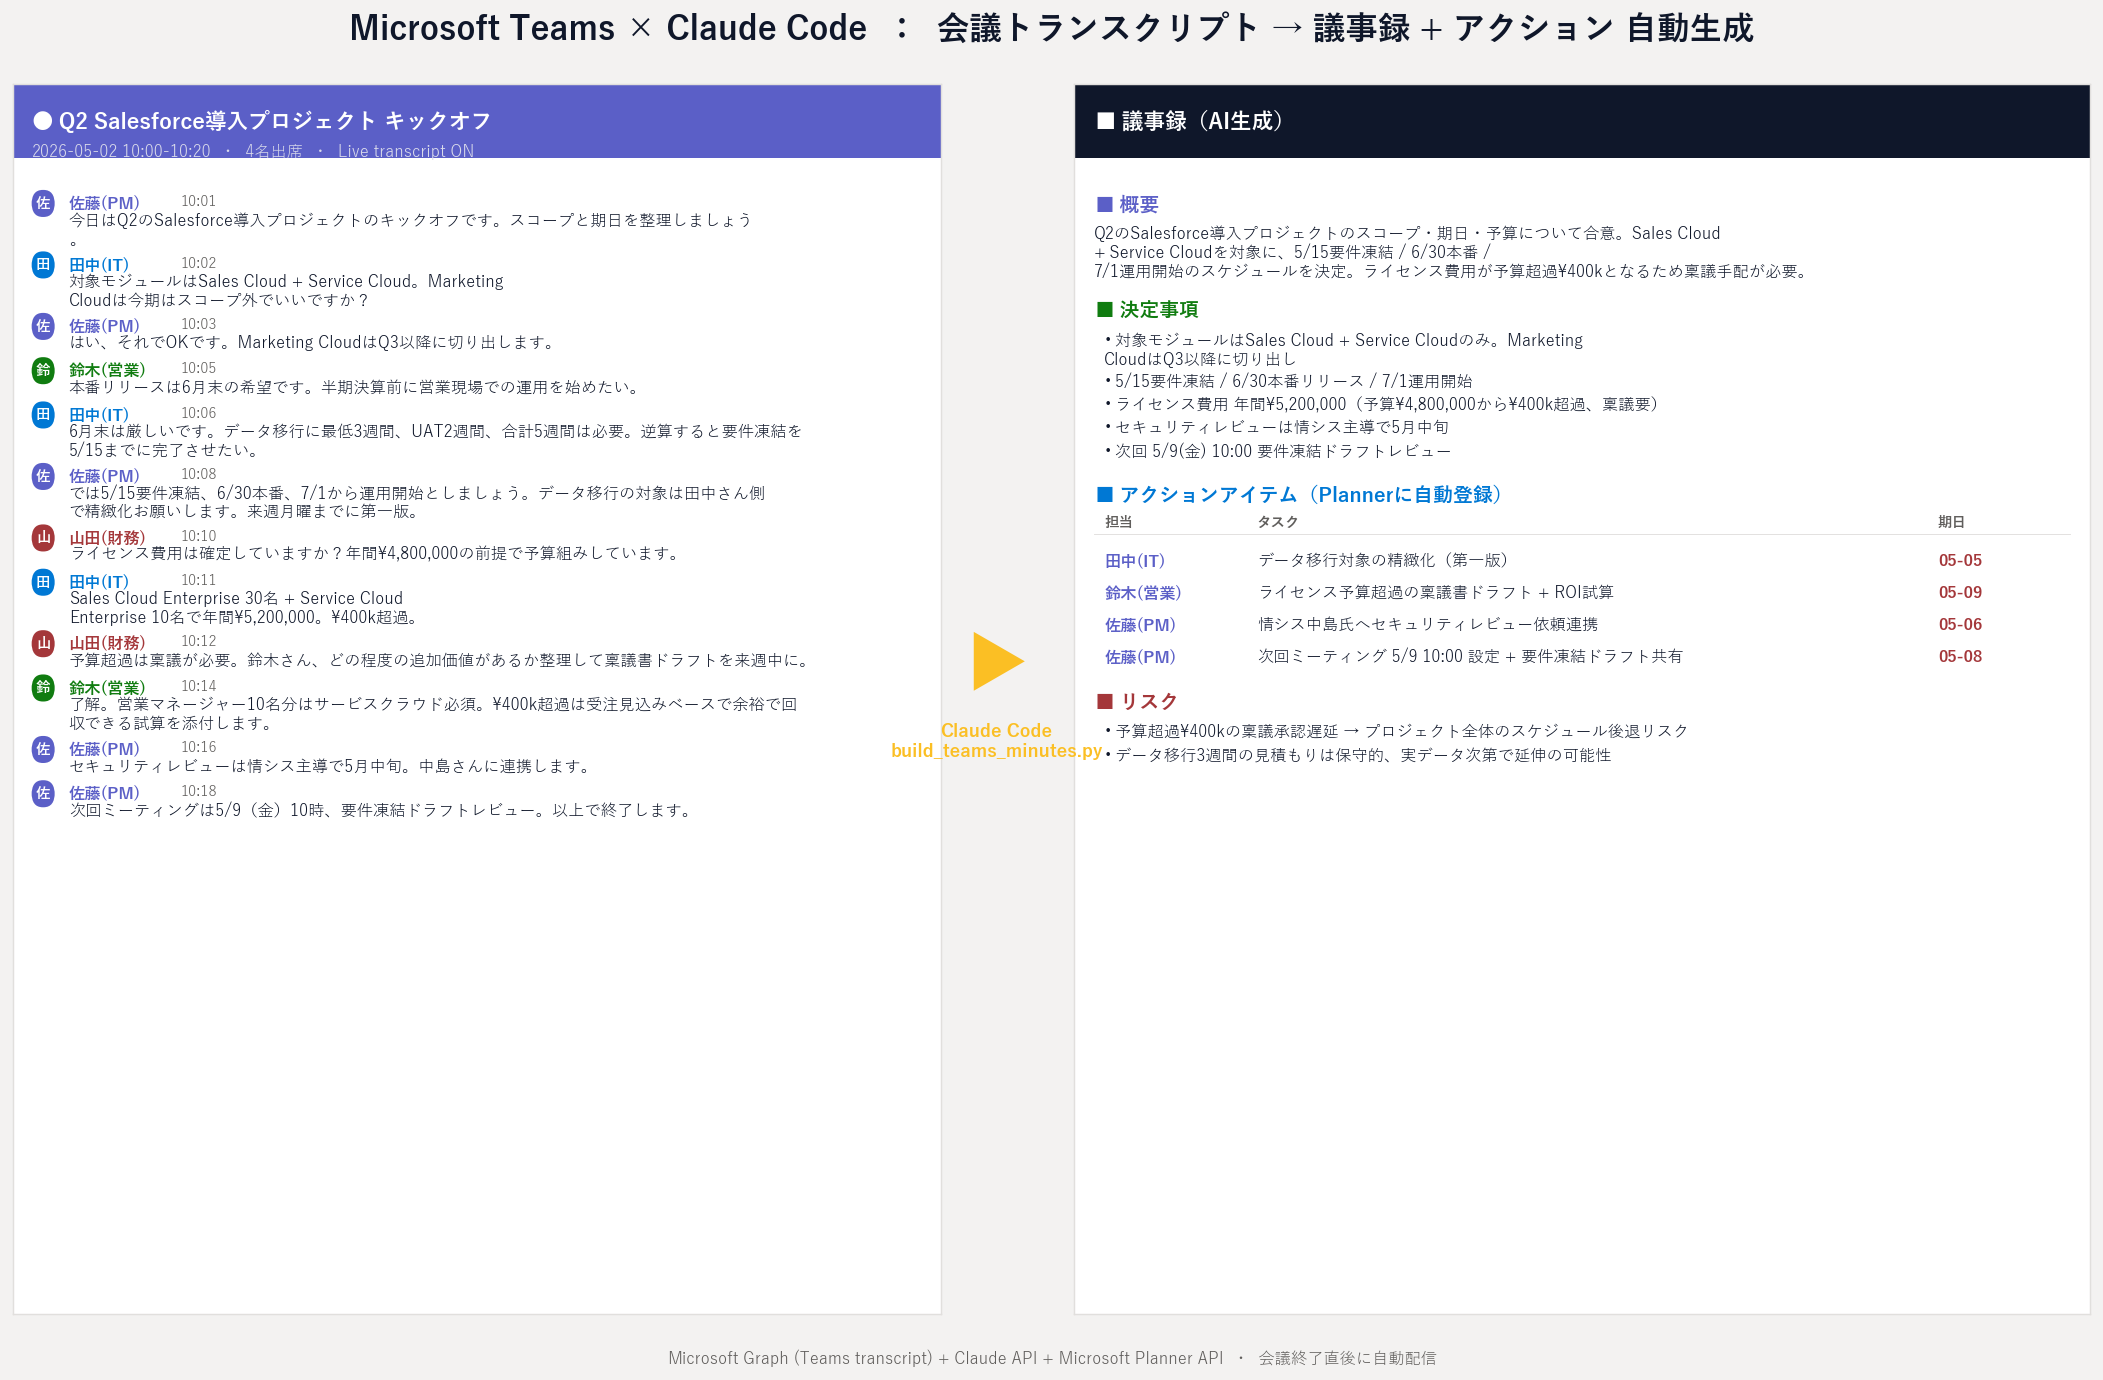
Task: Click the speaker name 田中(IT) at 10:11
Action: point(99,582)
